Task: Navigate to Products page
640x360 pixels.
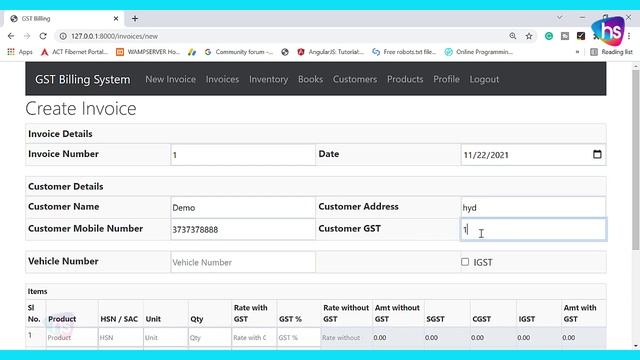Action: pos(405,79)
